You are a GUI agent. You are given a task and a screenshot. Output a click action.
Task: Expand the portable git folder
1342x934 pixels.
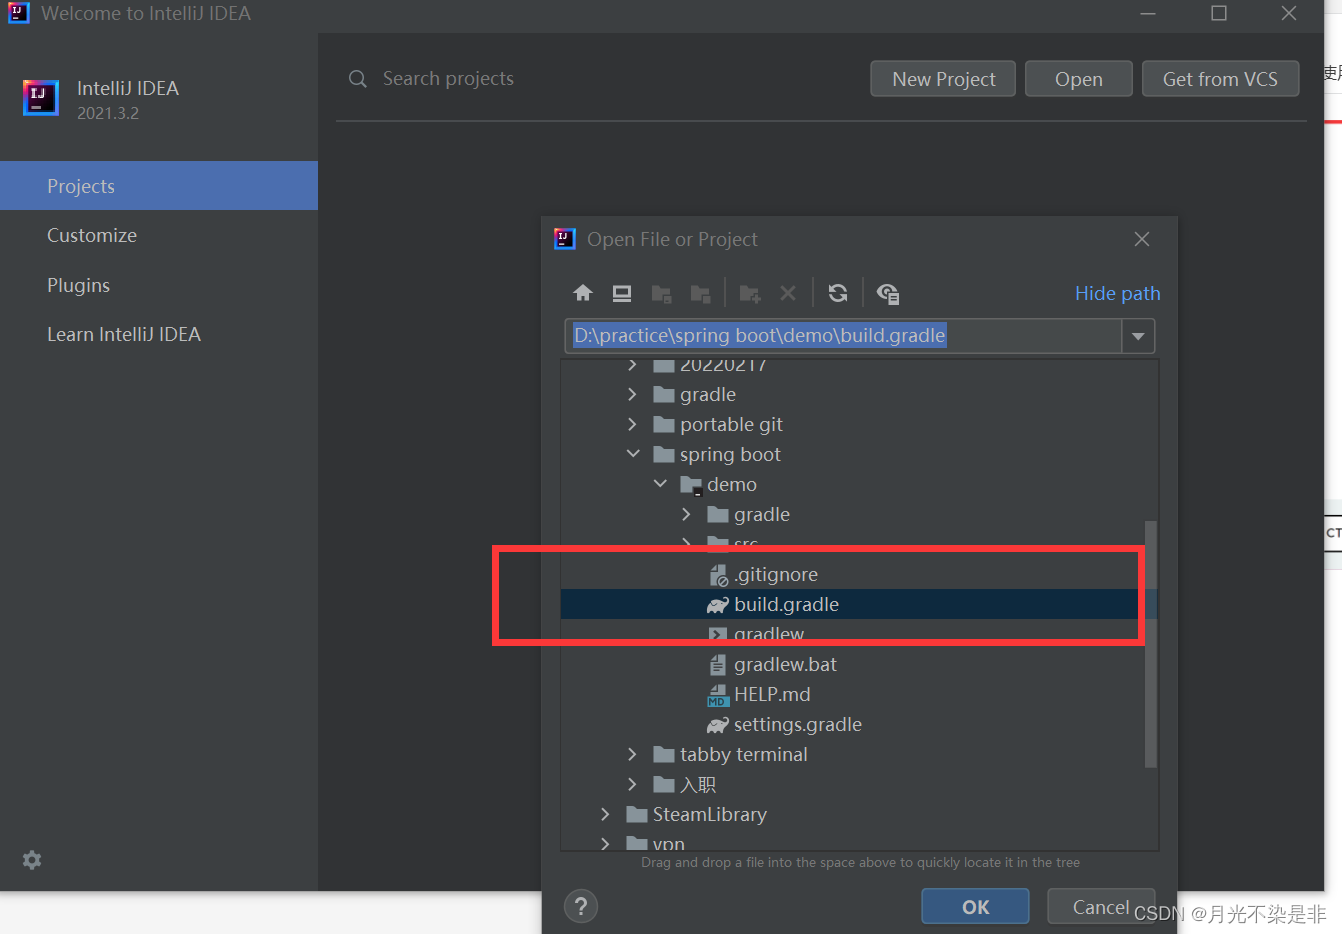[x=632, y=424]
